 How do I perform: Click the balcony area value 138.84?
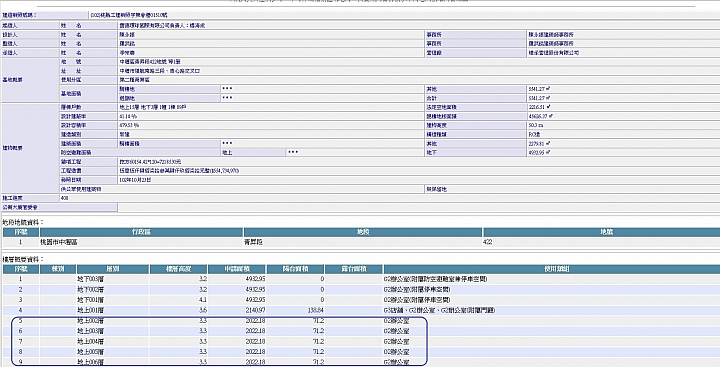tap(315, 311)
